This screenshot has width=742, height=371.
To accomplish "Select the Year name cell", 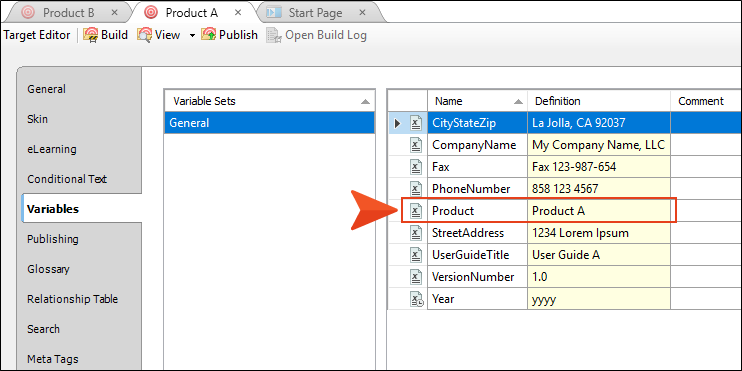I will pos(477,299).
